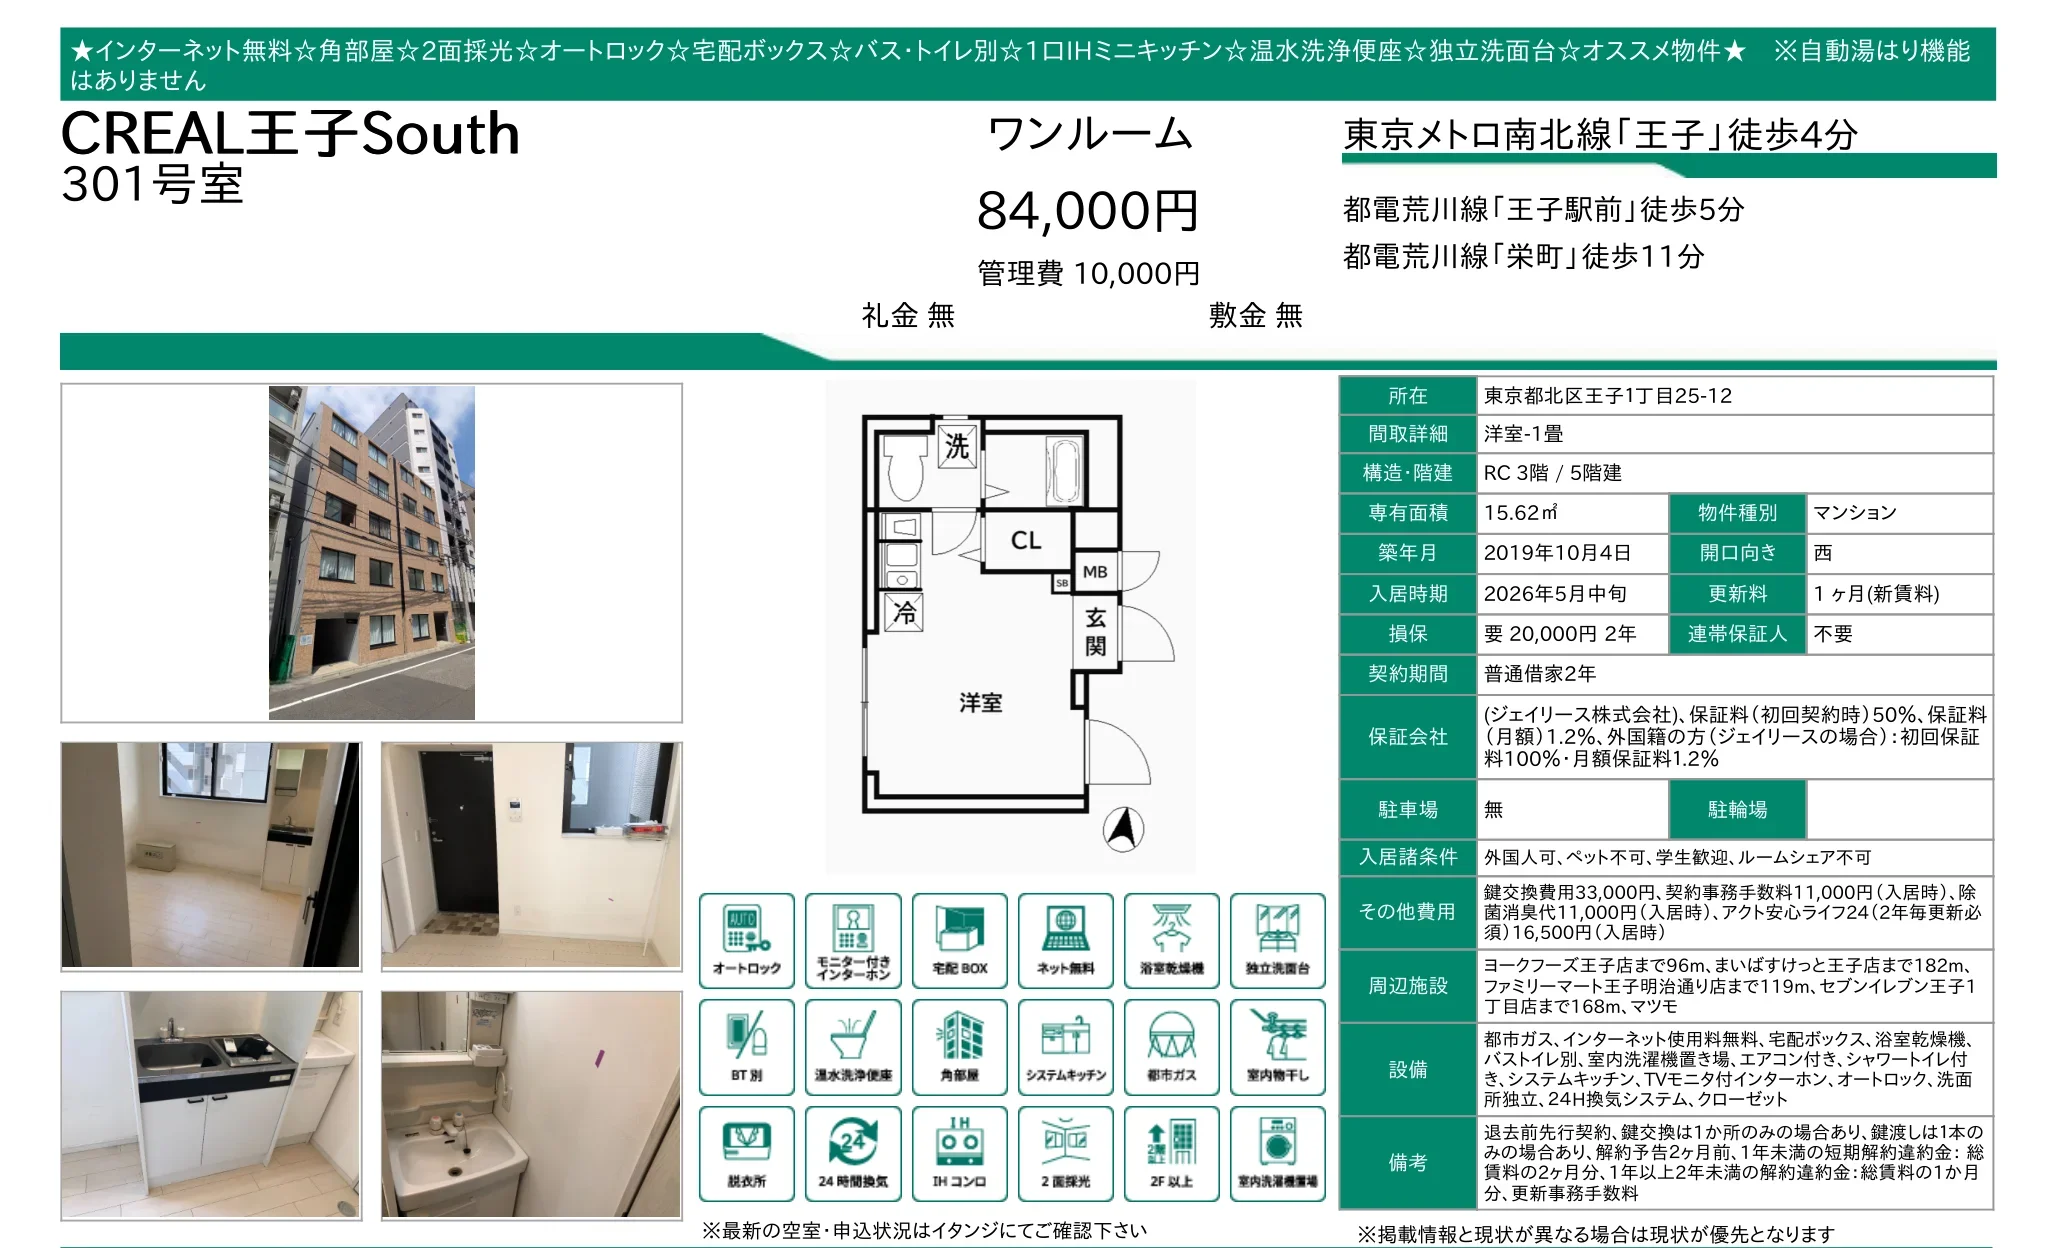Click the モニター付きインターホン intercom icon

(x=852, y=940)
